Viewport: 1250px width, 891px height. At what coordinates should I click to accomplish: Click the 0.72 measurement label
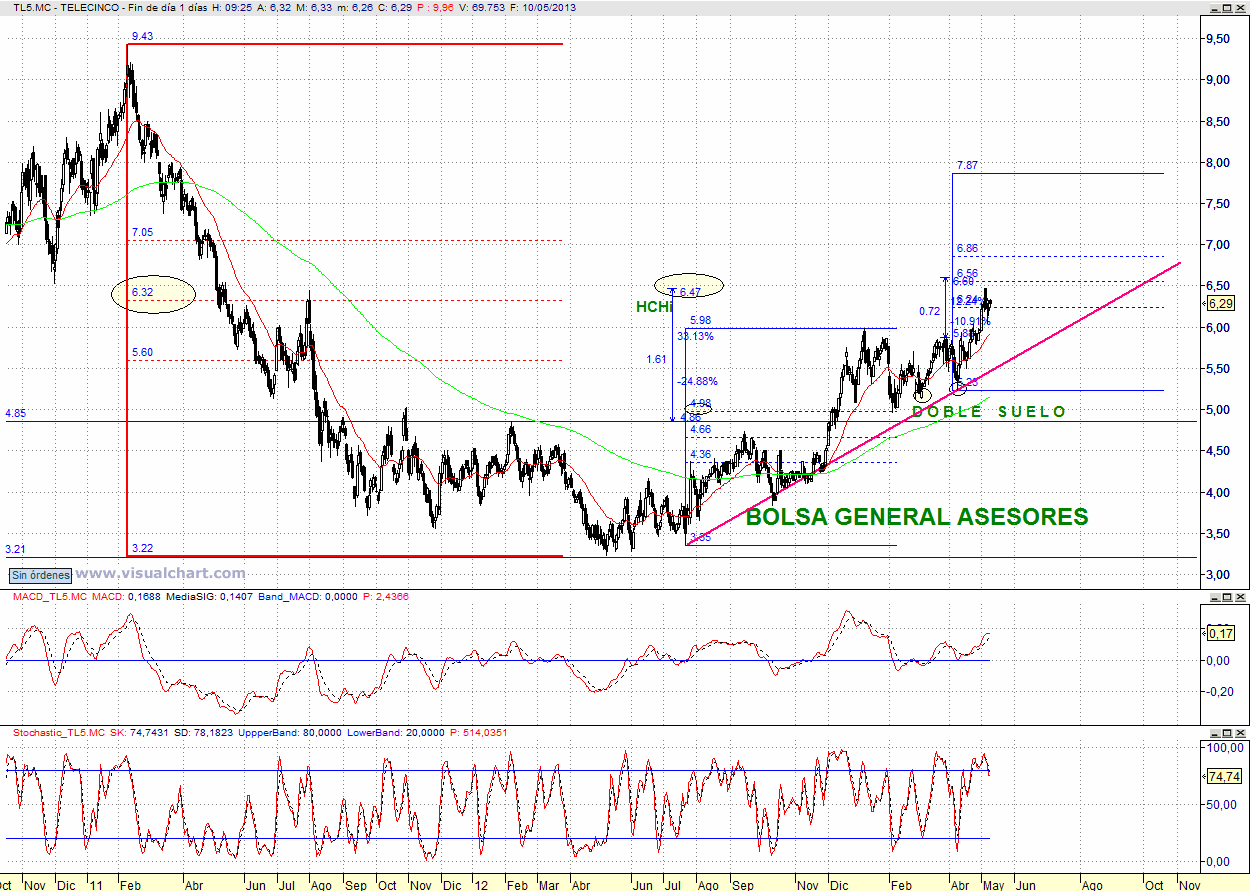[929, 312]
